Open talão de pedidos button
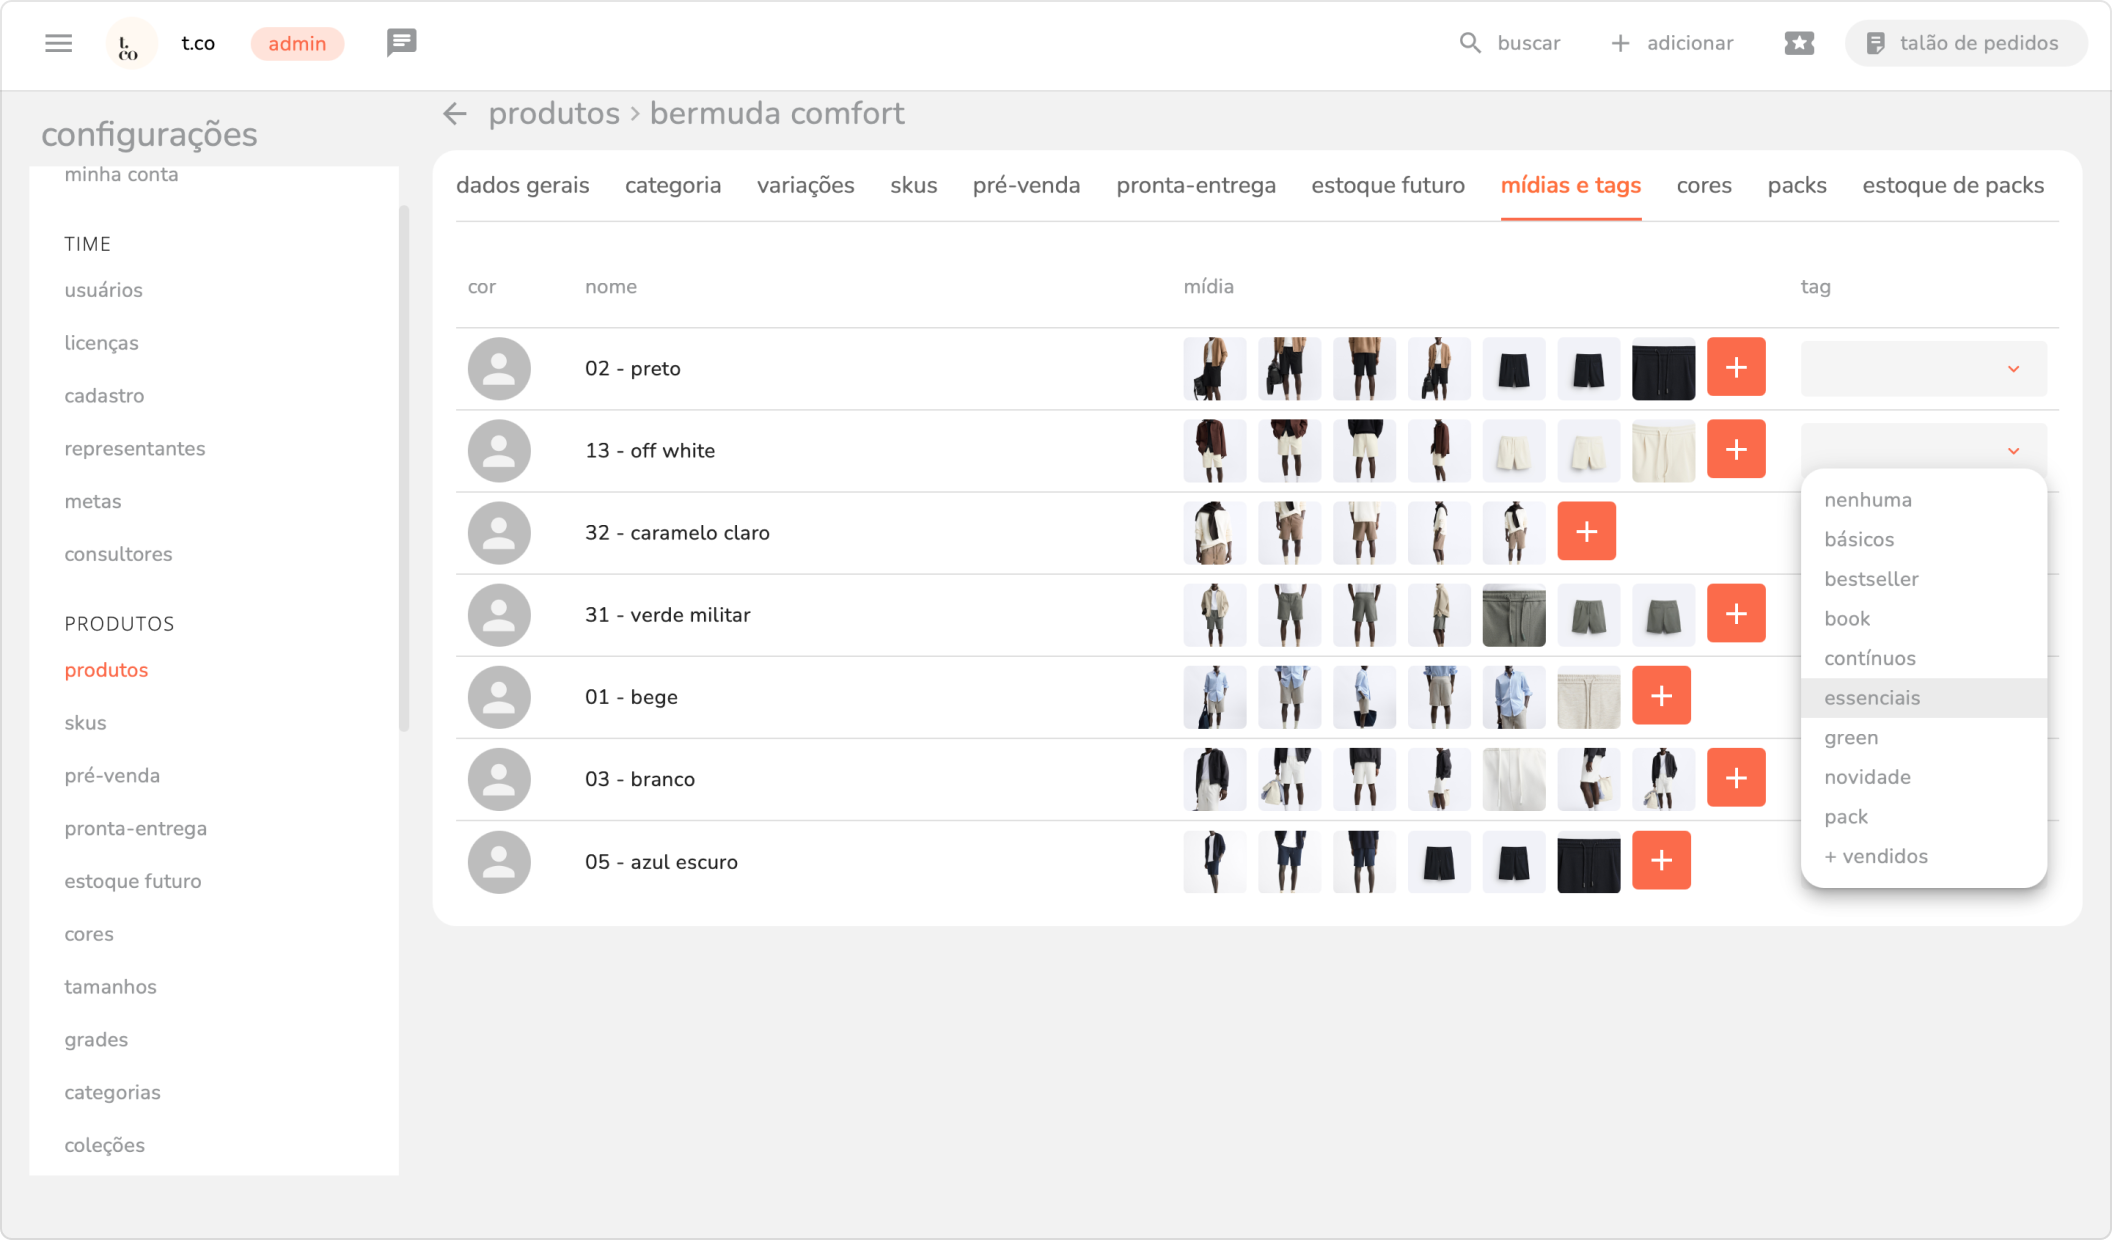The width and height of the screenshot is (2112, 1240). tap(1965, 43)
